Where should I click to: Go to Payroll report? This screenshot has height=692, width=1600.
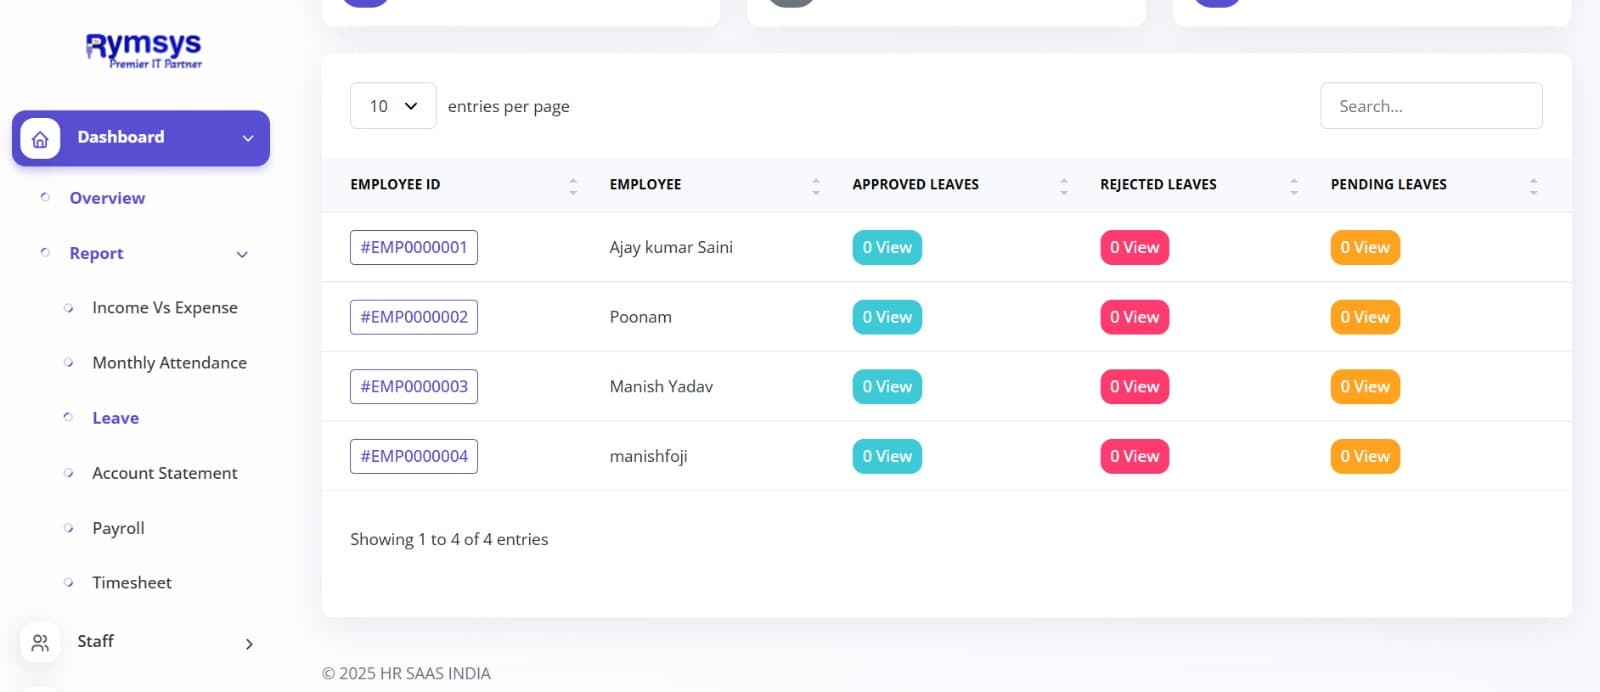pyautogui.click(x=118, y=528)
